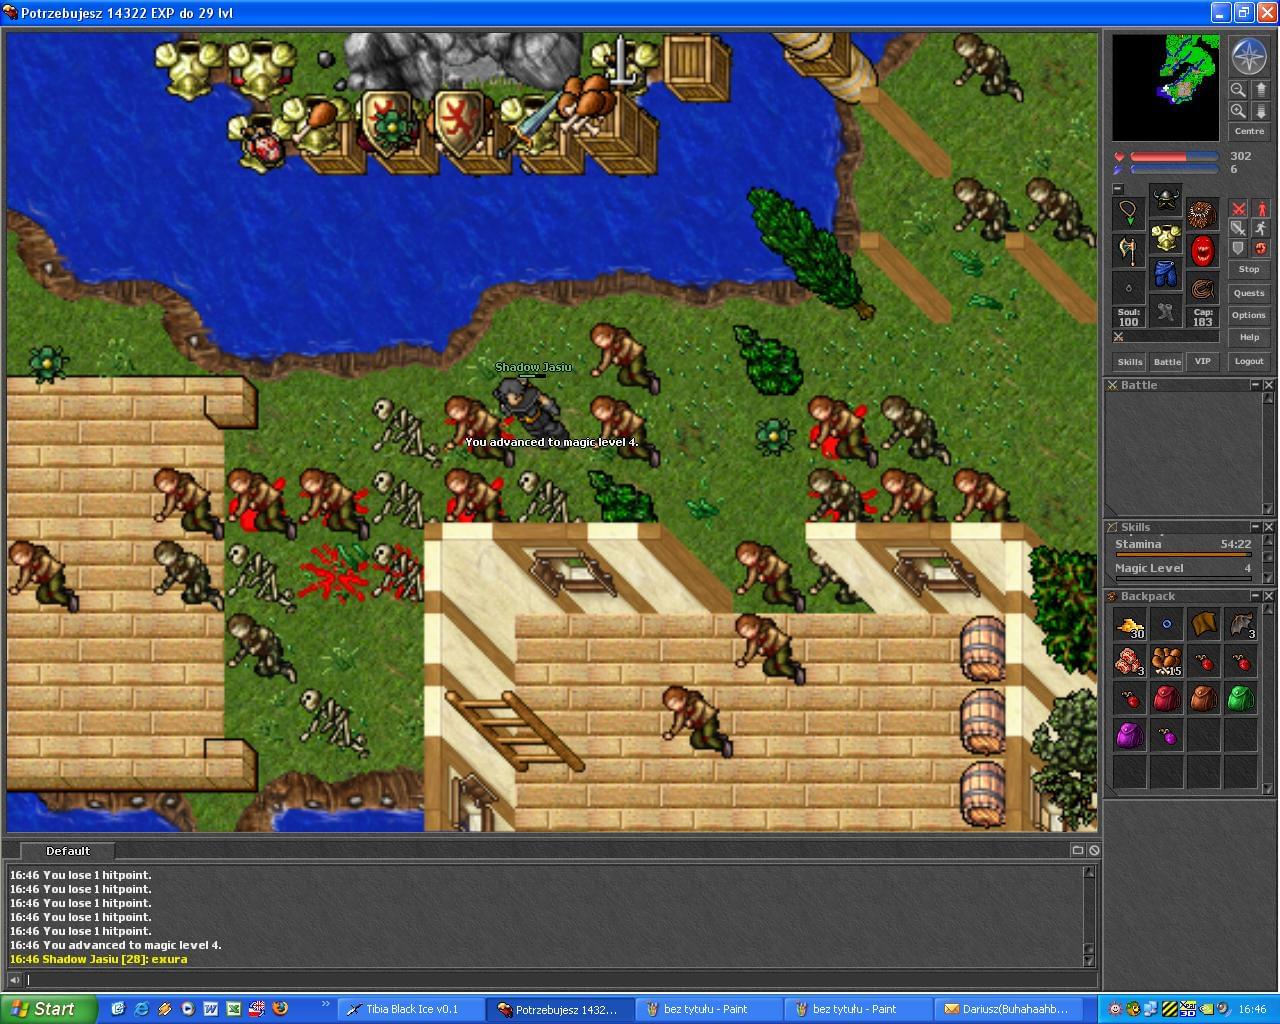Image resolution: width=1280 pixels, height=1024 pixels.
Task: Toggle chase opponent mode
Action: pyautogui.click(x=1261, y=228)
